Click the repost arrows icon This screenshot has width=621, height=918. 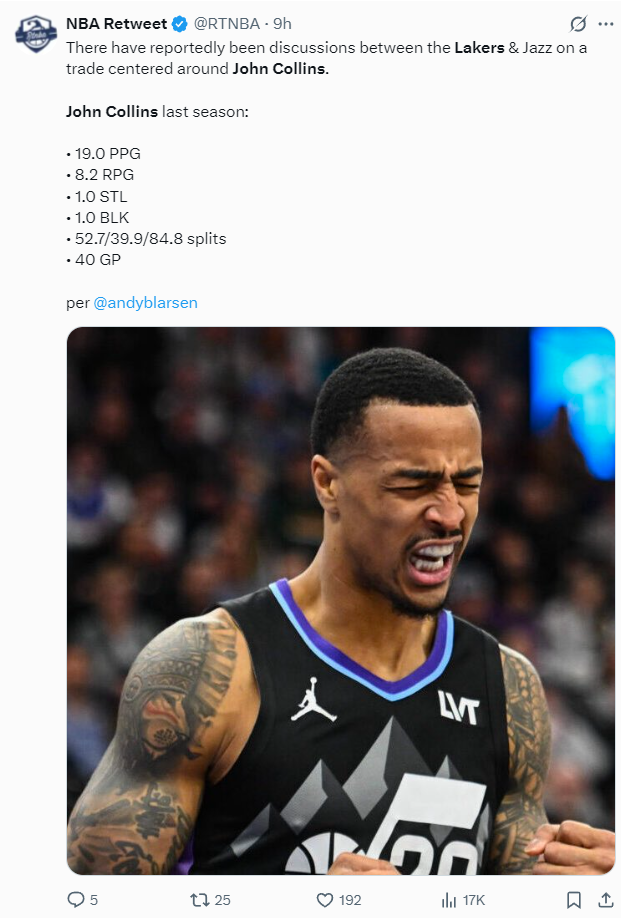[200, 900]
